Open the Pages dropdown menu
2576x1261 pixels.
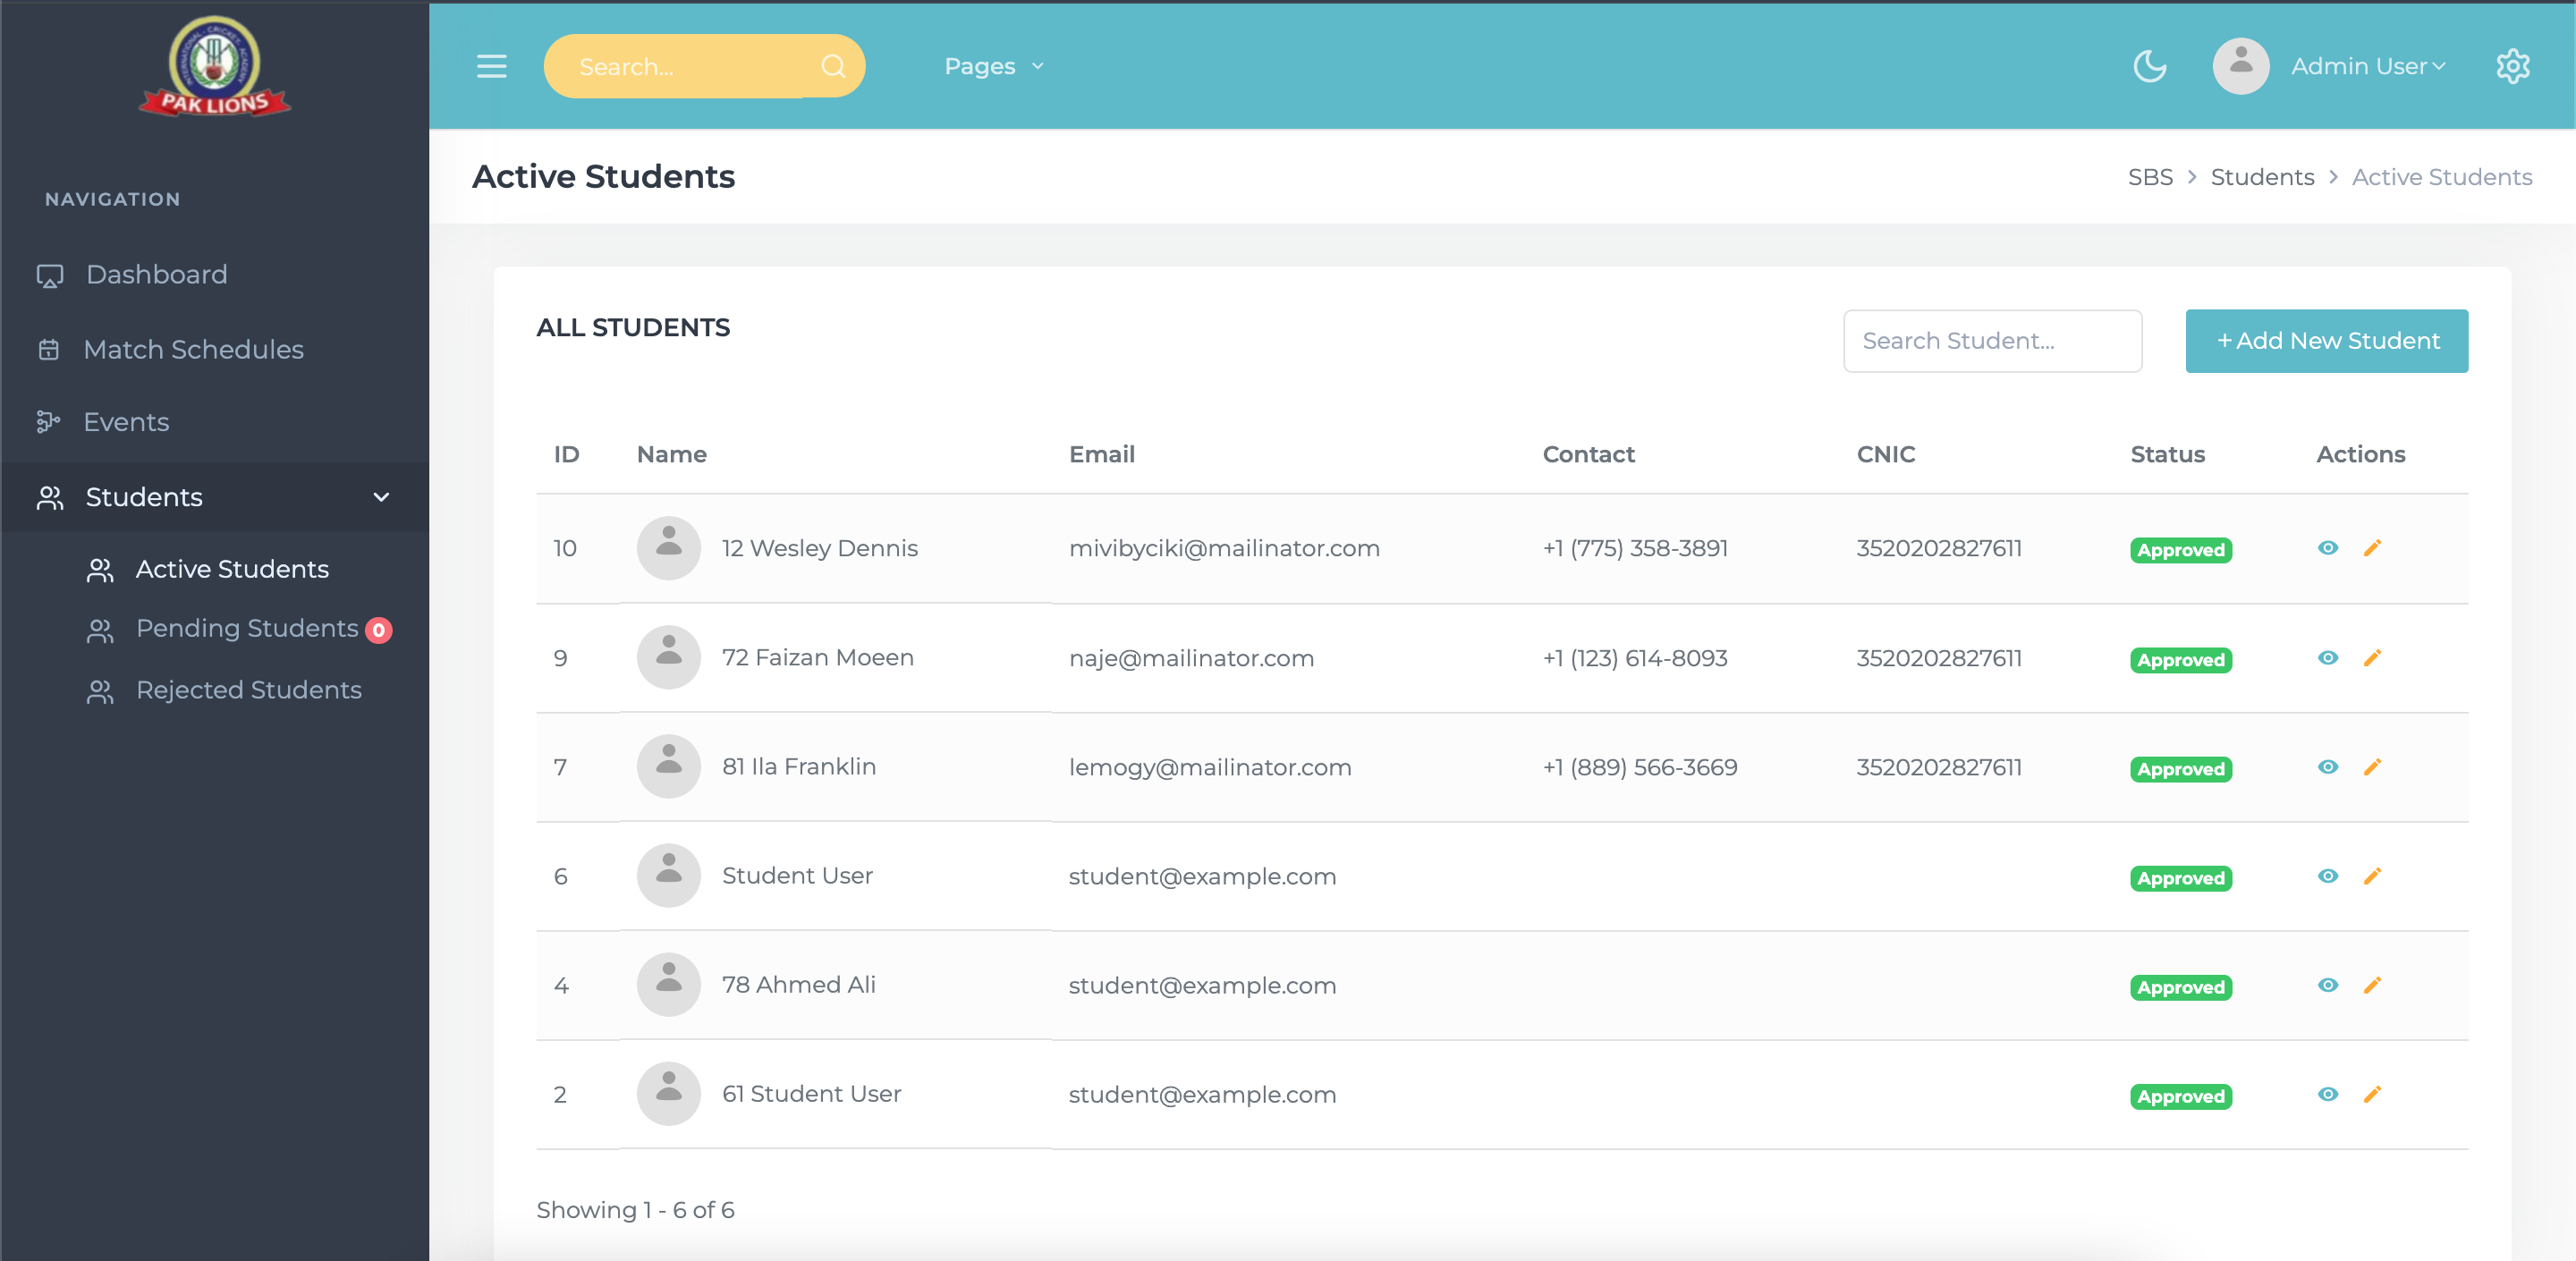993,66
